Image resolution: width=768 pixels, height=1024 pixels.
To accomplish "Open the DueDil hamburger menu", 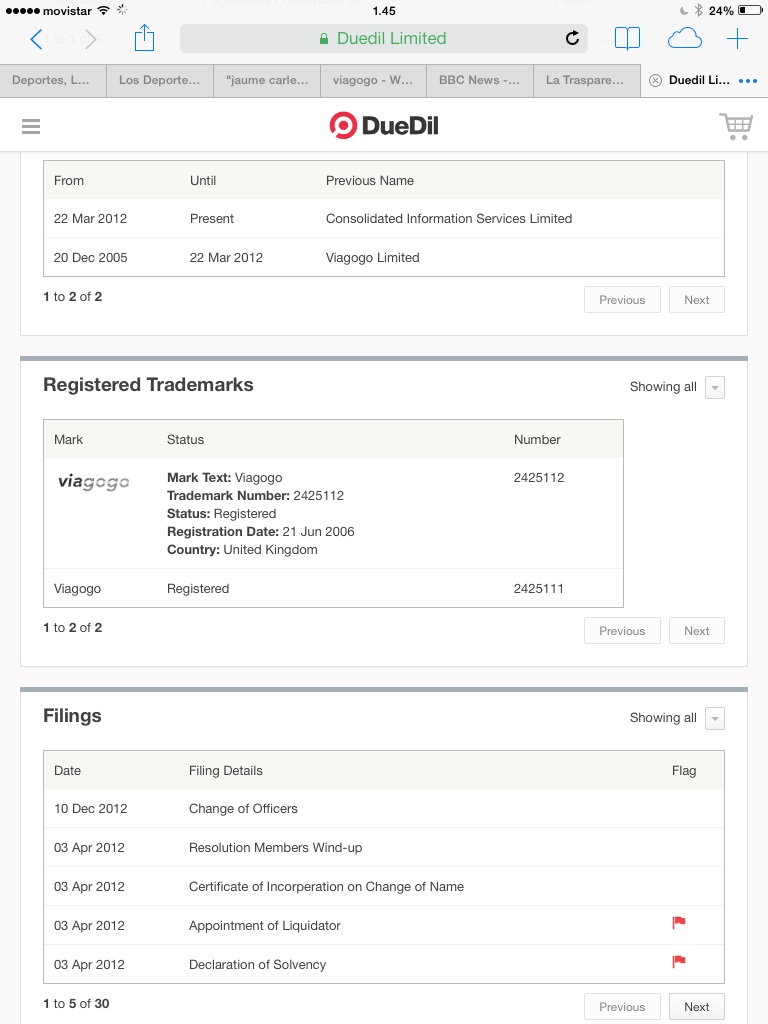I will point(30,126).
